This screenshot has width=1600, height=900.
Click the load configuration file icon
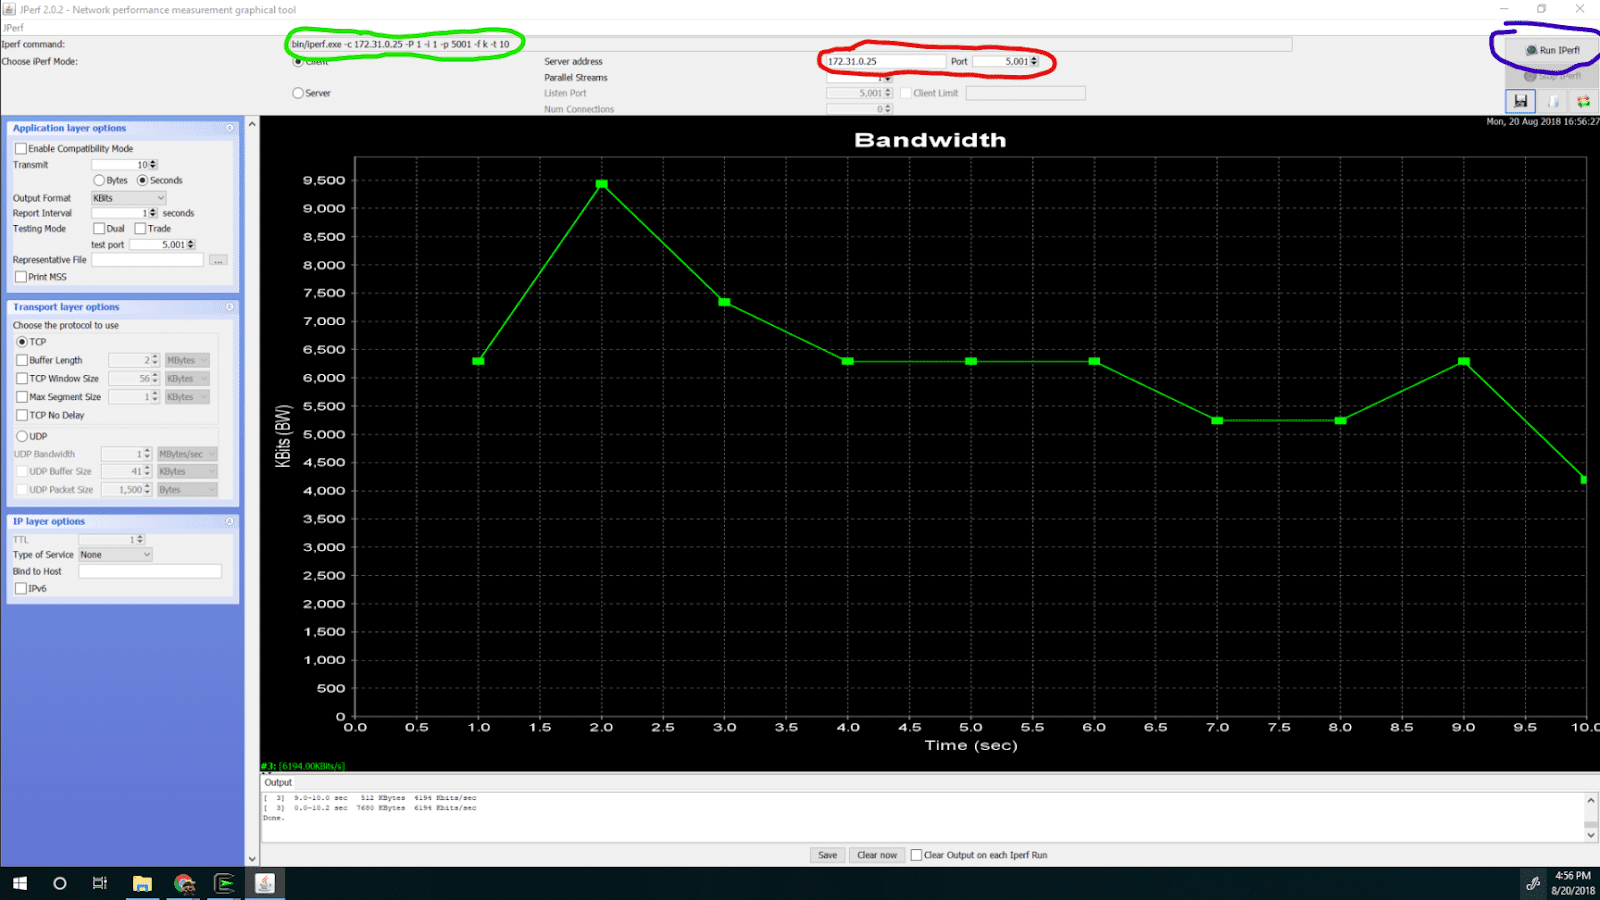click(1552, 101)
